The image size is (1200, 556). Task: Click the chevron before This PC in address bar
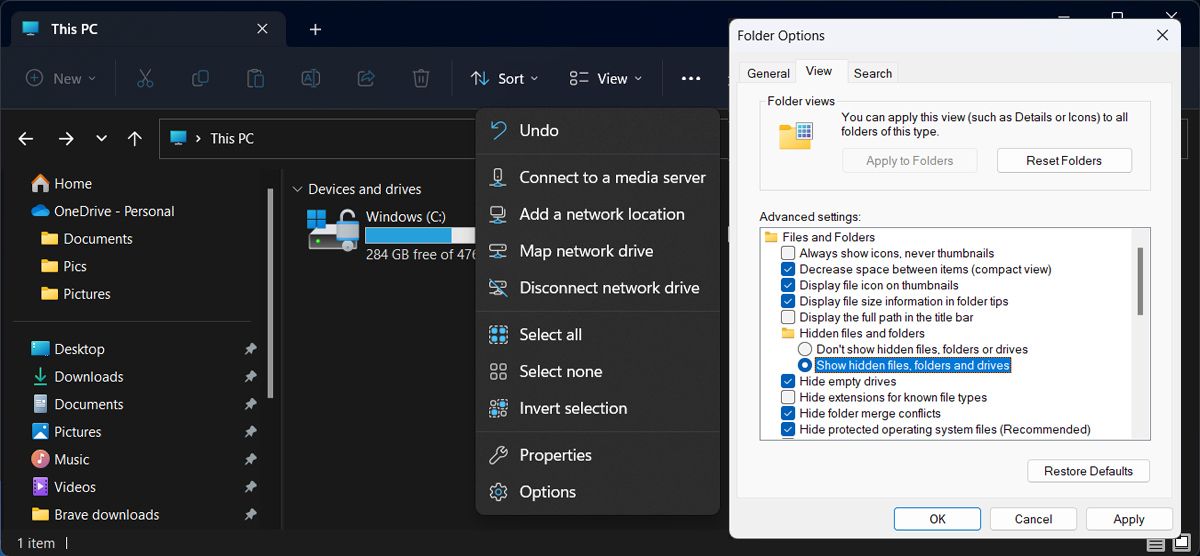coord(199,138)
